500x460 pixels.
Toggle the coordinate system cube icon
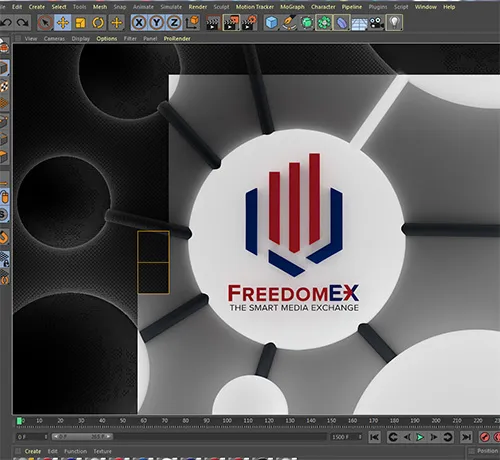point(192,23)
